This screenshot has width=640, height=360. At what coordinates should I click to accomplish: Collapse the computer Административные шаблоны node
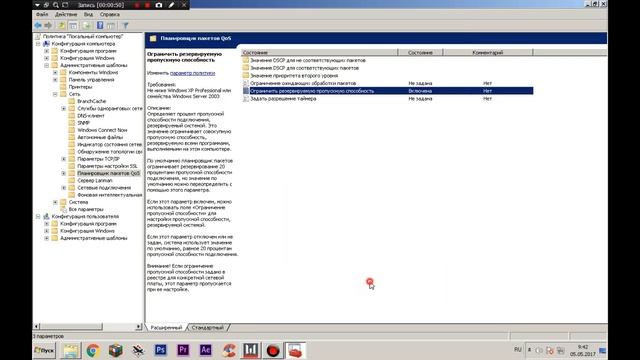pyautogui.click(x=47, y=65)
